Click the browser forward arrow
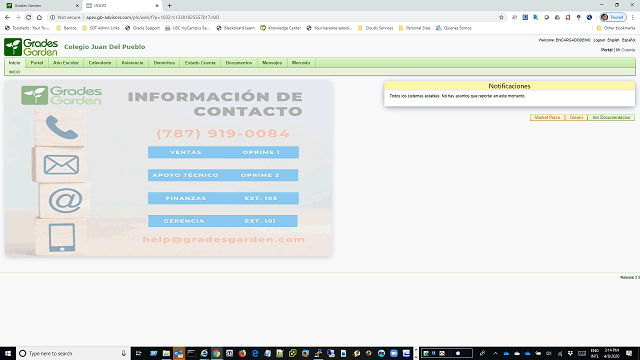The width and height of the screenshot is (640, 360). tap(18, 17)
